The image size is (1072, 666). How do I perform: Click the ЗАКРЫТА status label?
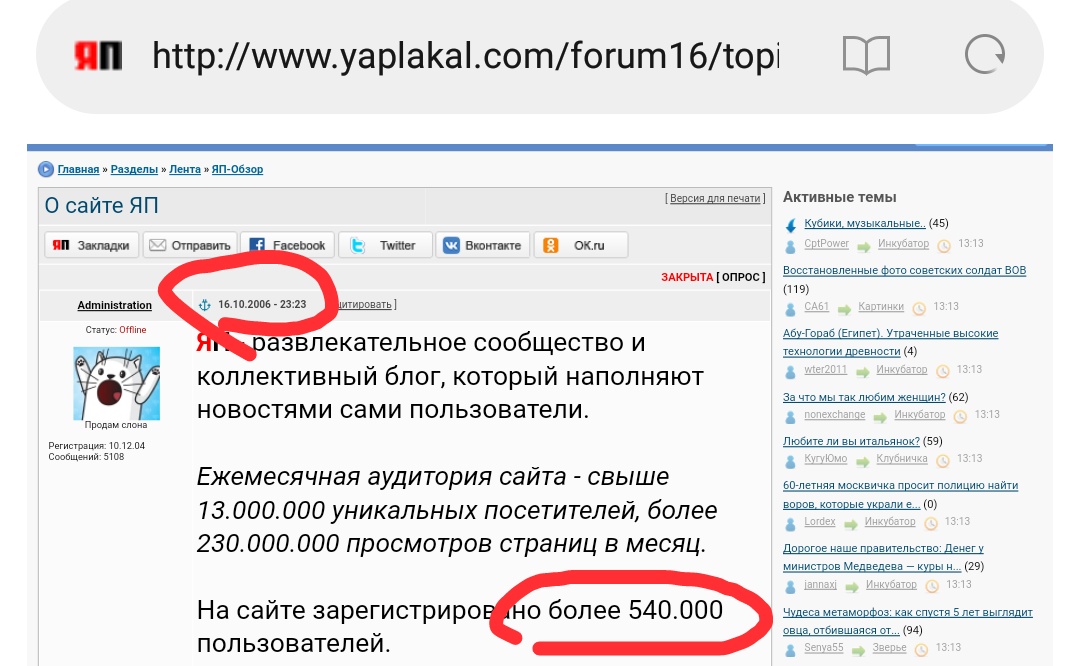(x=687, y=277)
